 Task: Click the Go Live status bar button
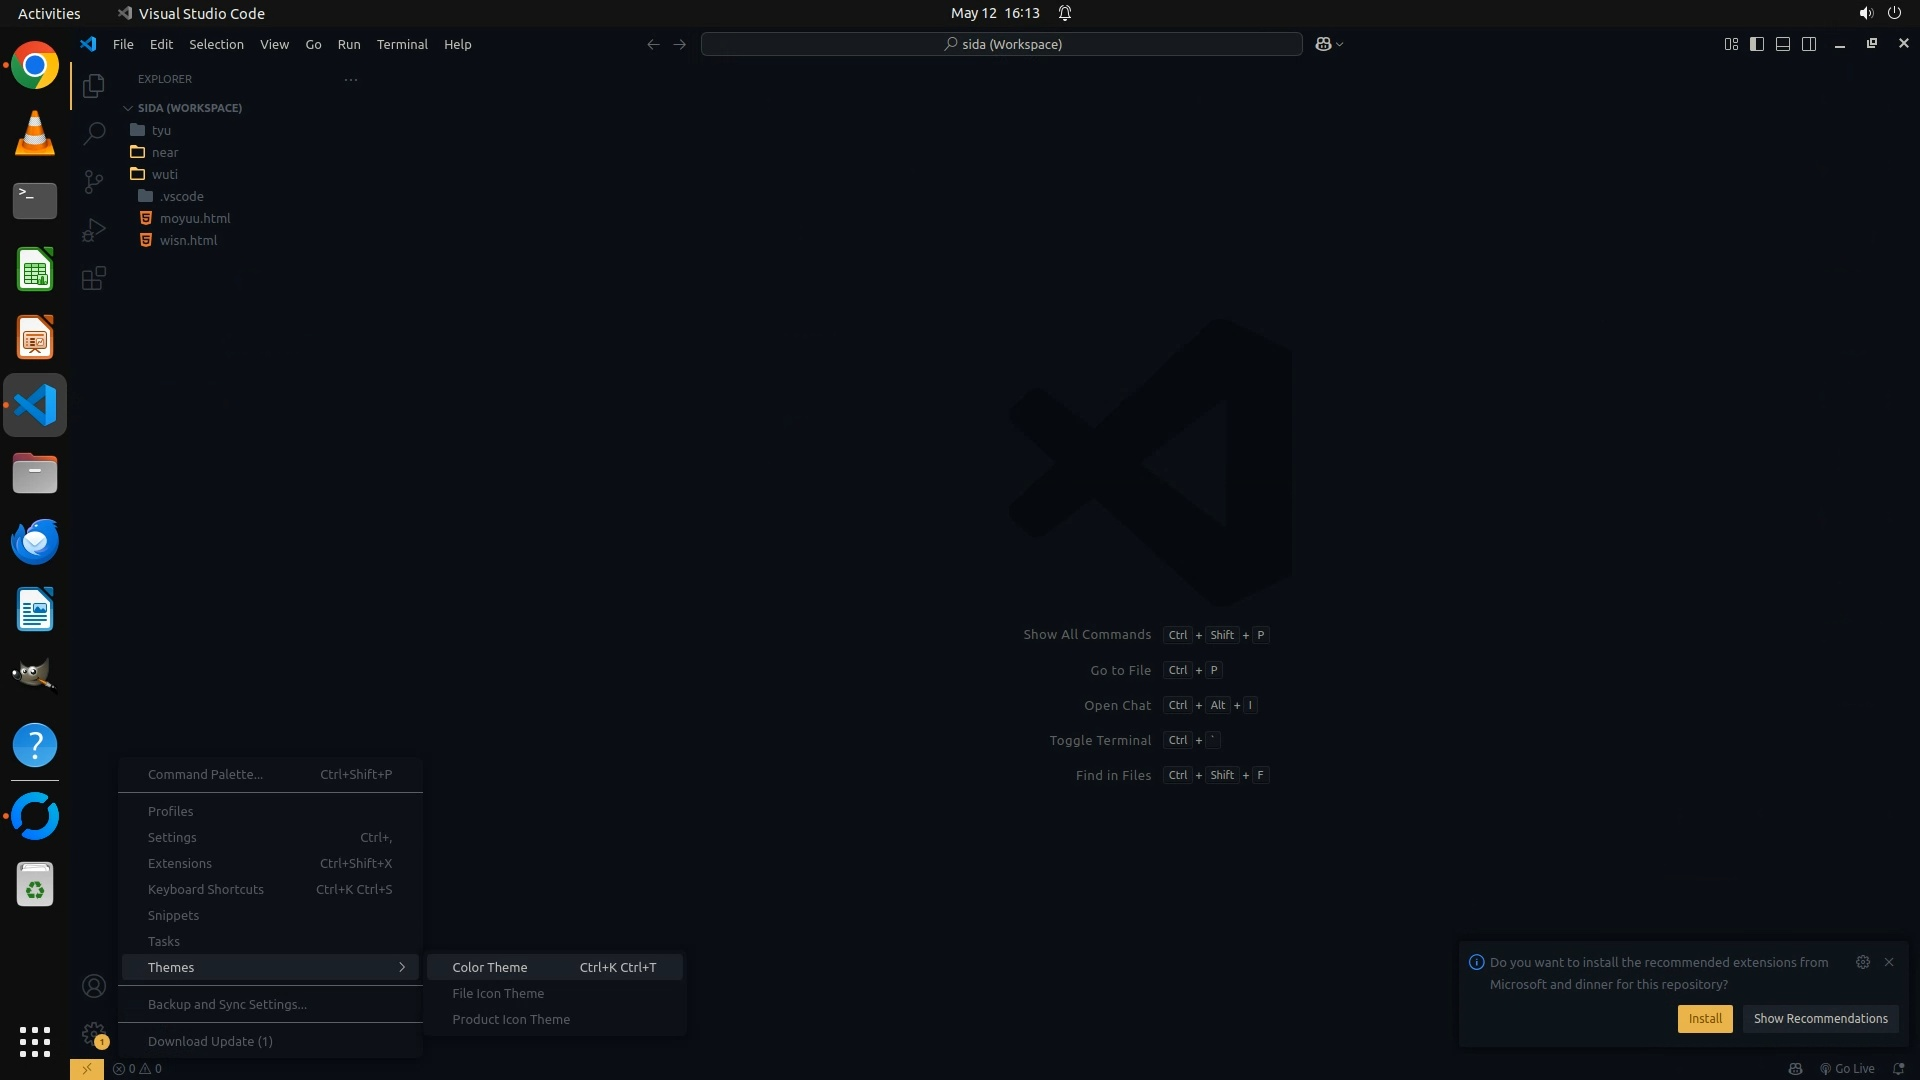point(1847,1069)
